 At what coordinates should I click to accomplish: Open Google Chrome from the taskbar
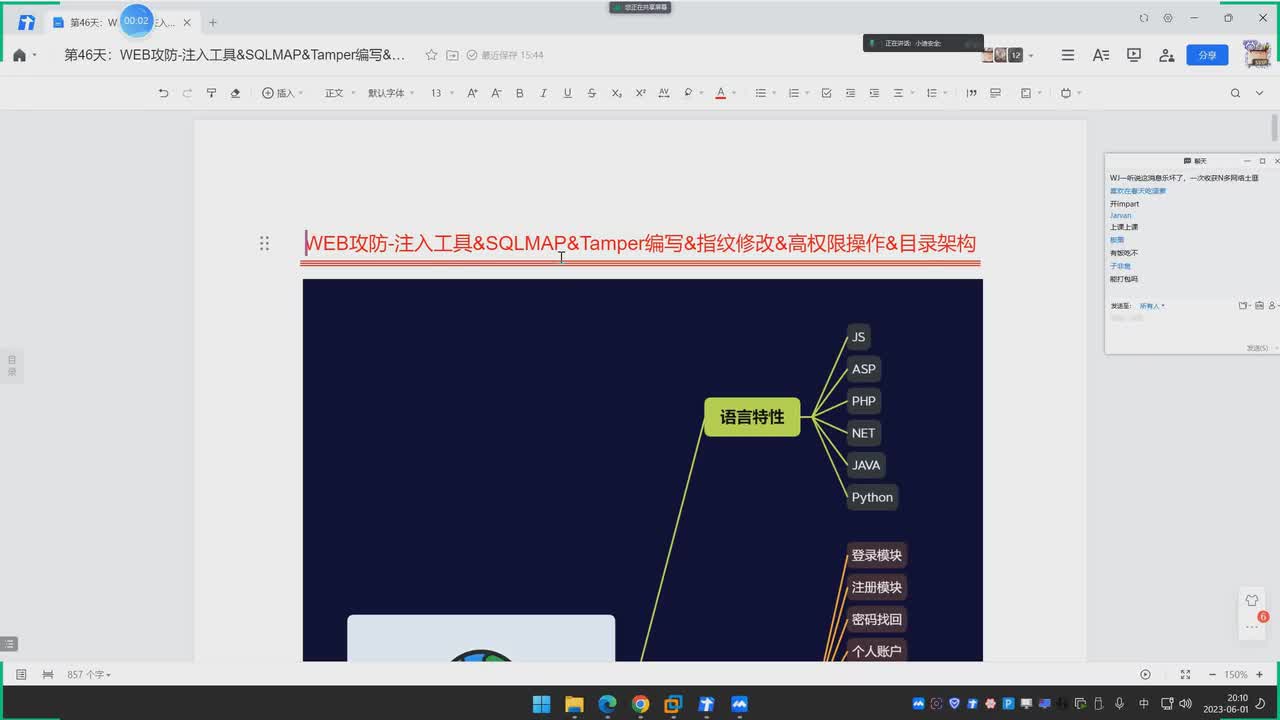click(640, 704)
